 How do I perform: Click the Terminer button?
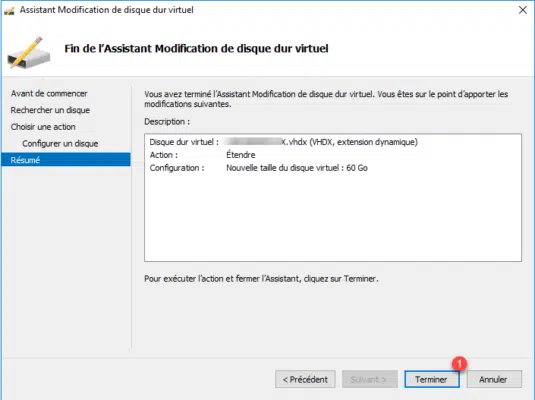[432, 379]
